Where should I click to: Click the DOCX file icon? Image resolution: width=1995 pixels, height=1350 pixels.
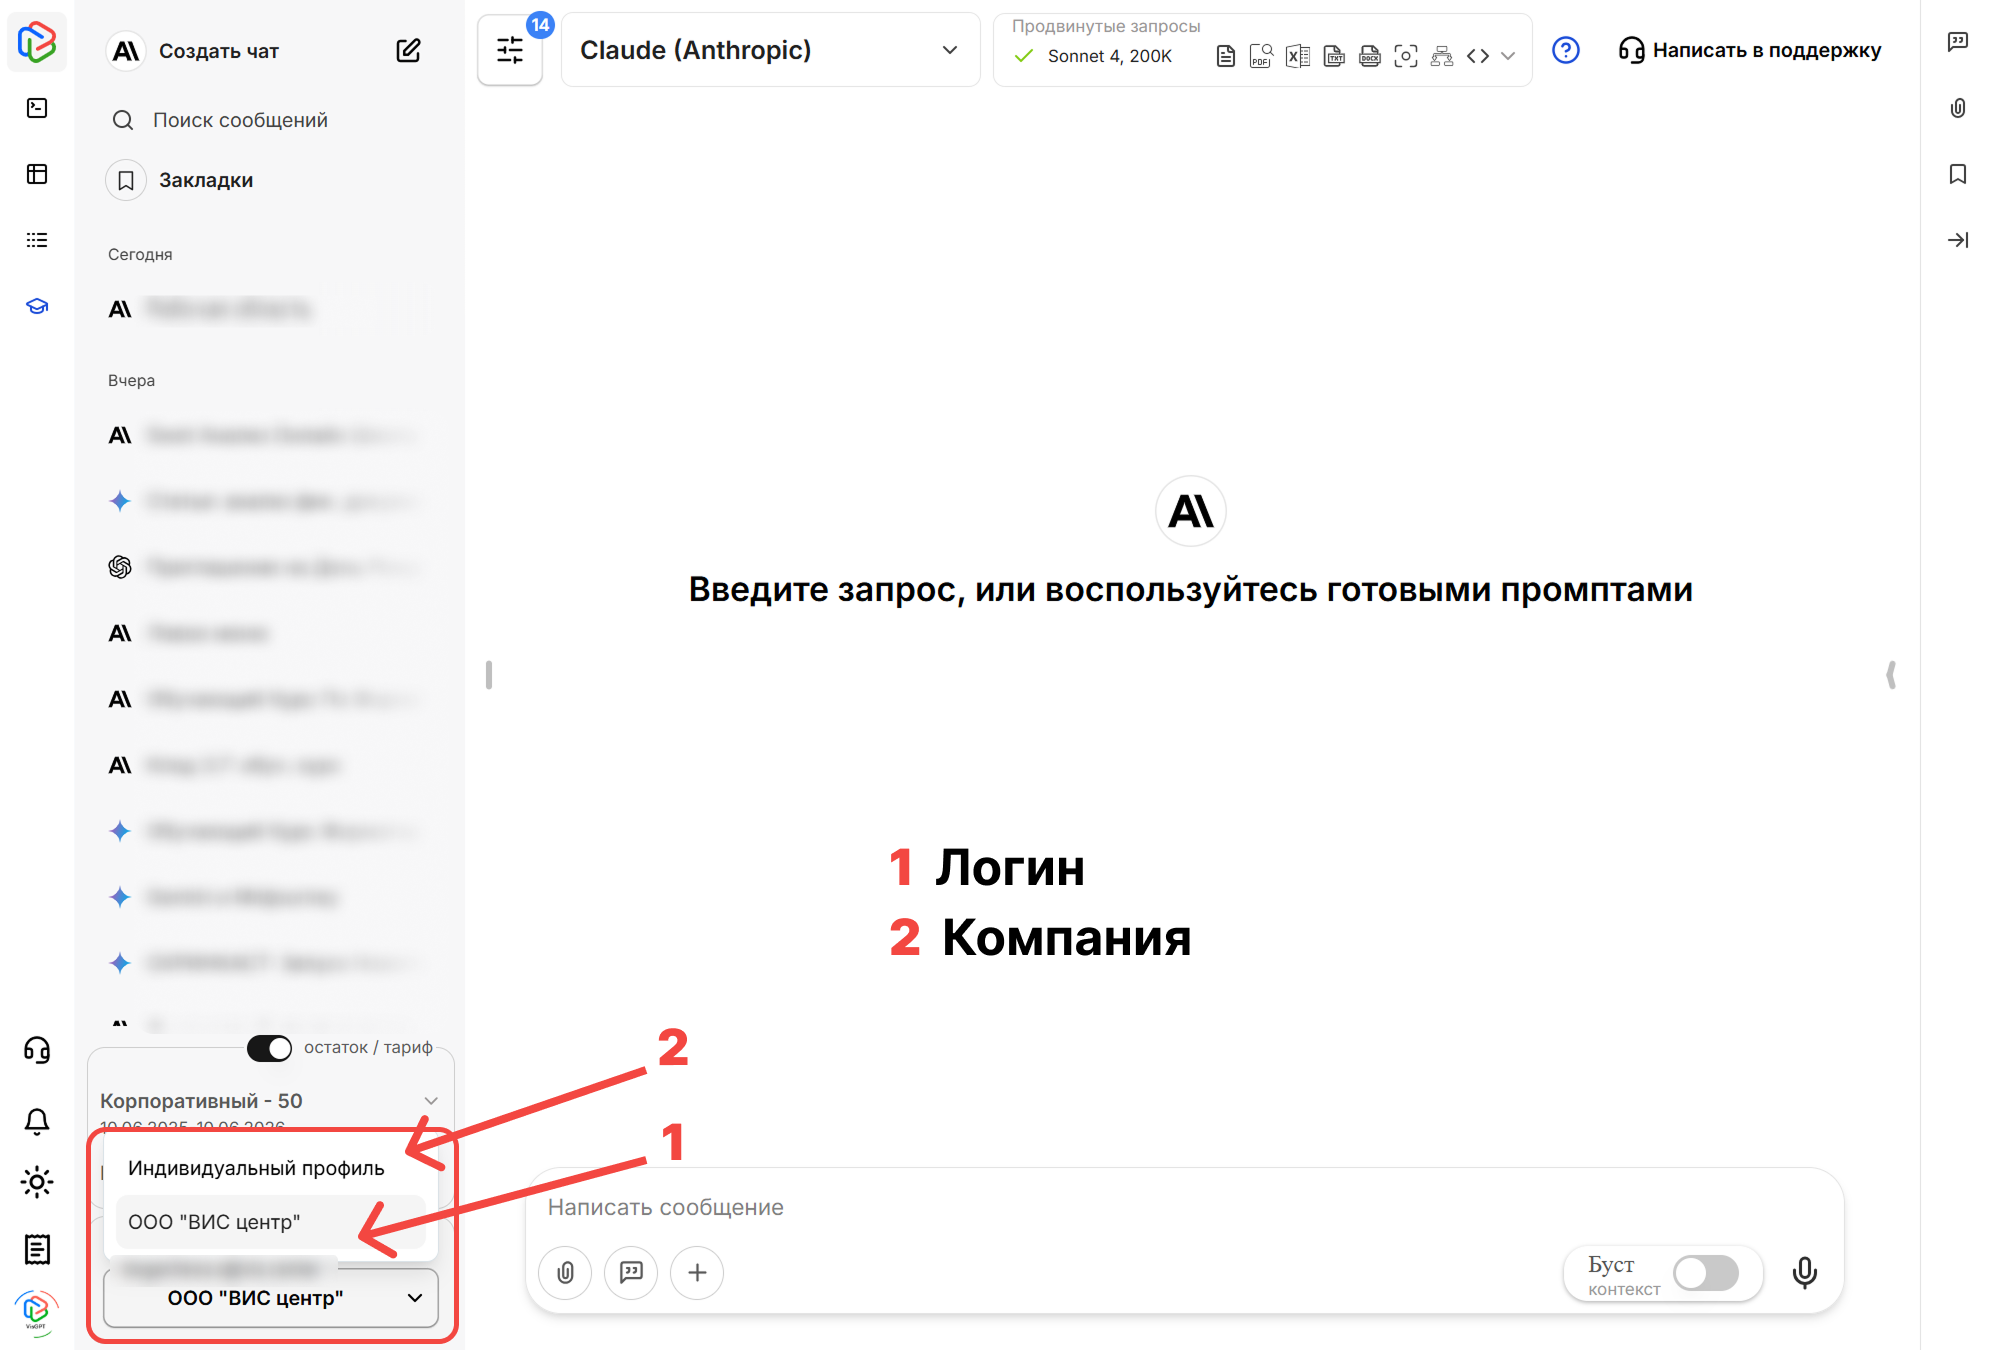click(x=1370, y=56)
